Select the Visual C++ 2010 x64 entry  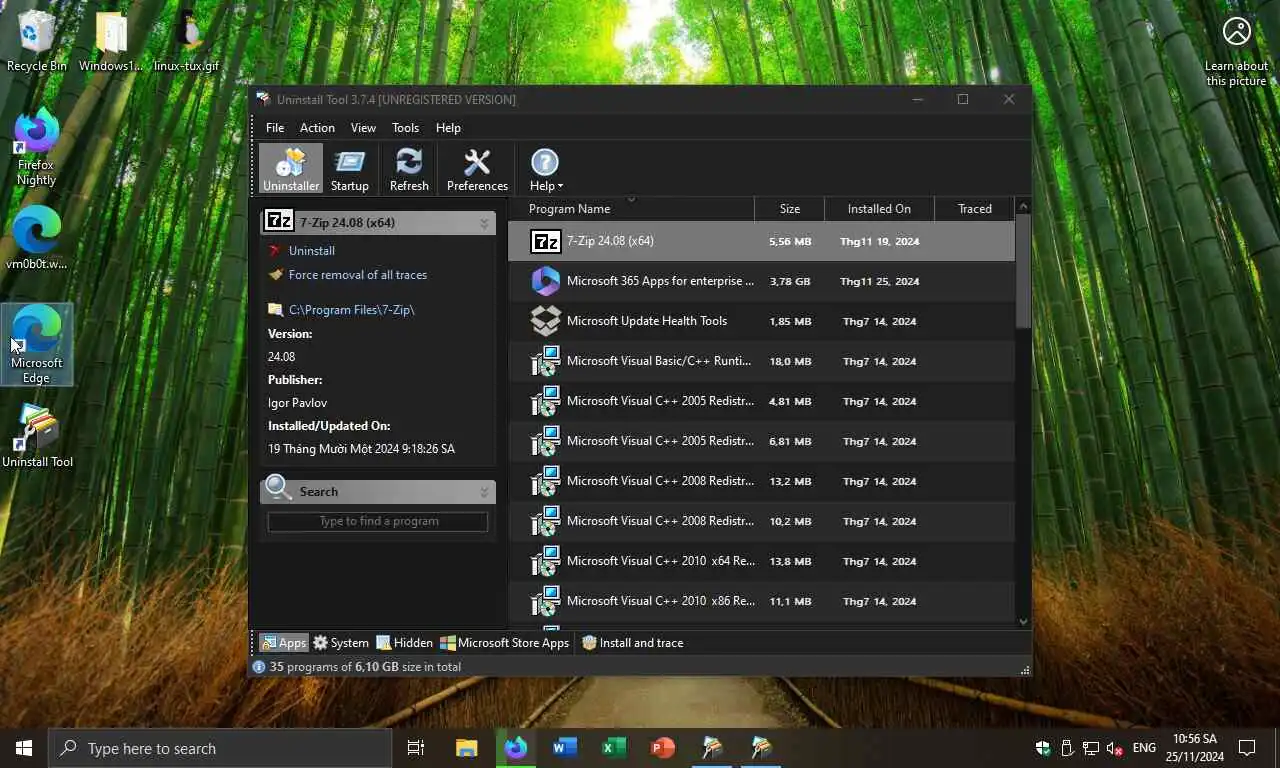(x=761, y=561)
